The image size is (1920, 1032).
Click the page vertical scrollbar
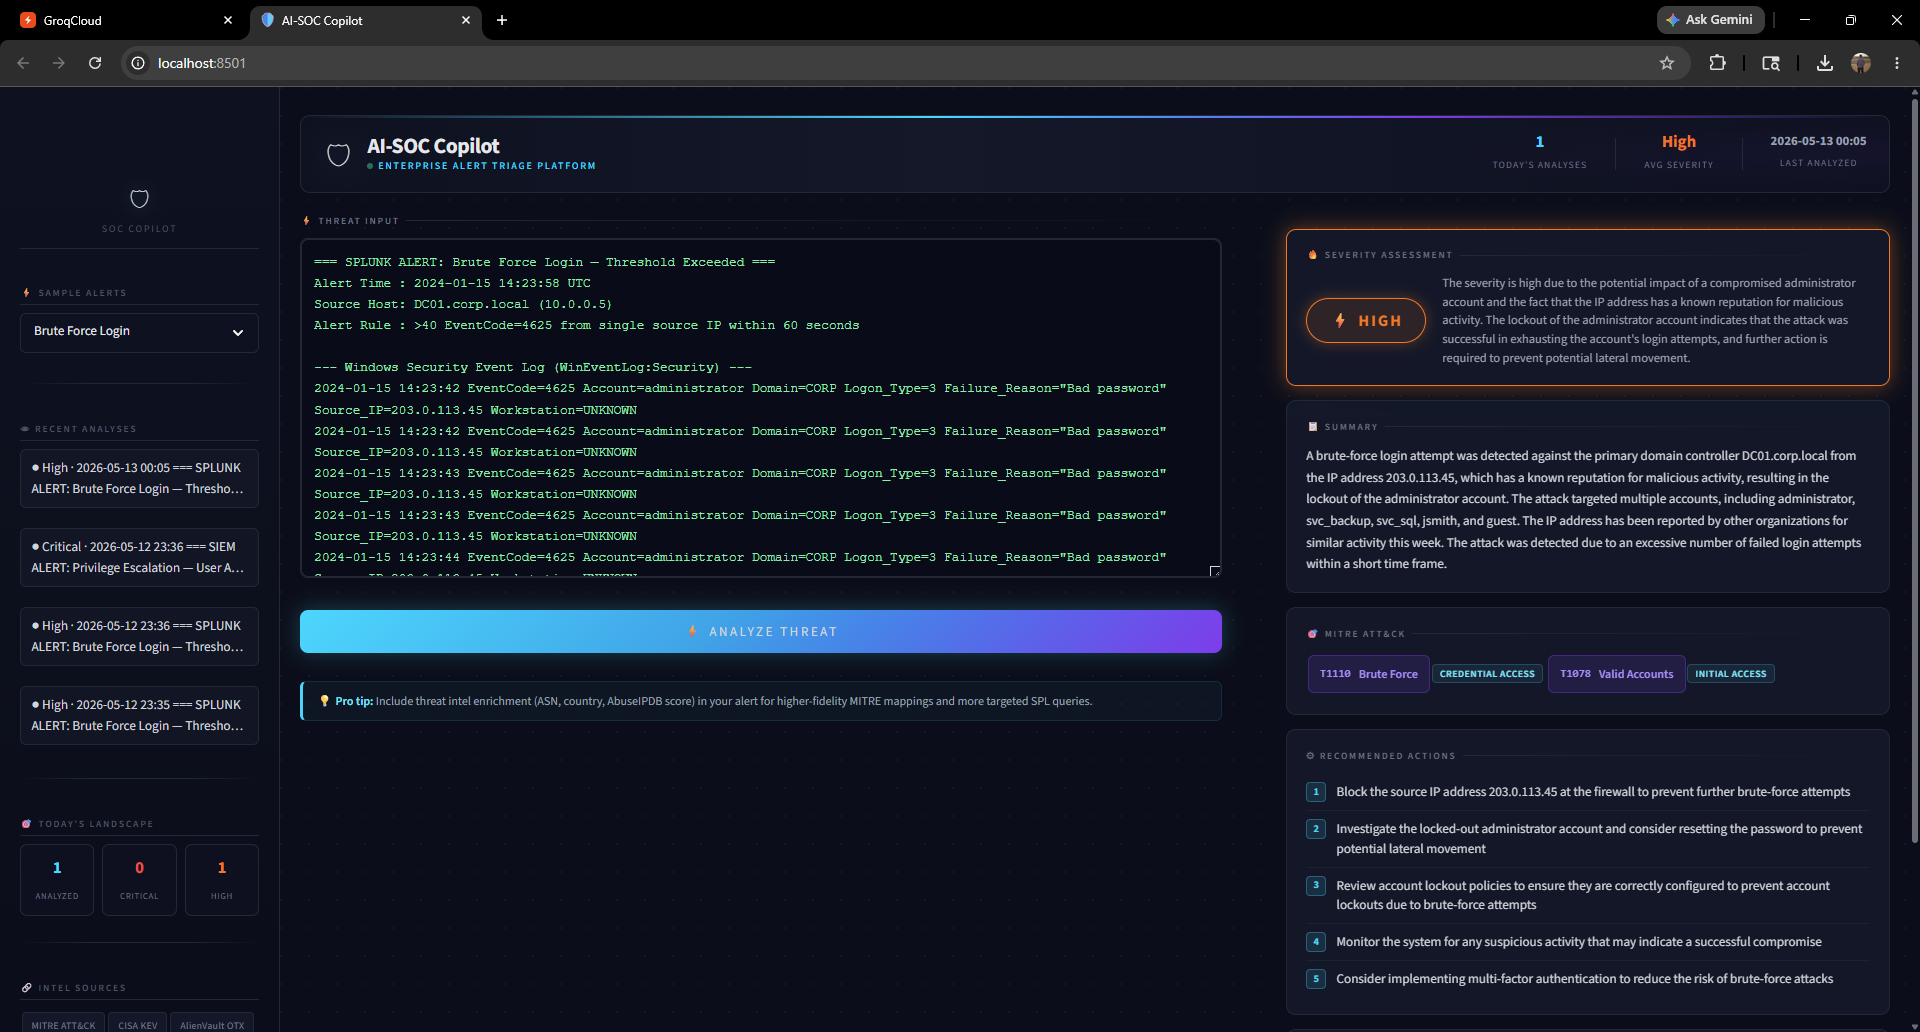[1914, 470]
